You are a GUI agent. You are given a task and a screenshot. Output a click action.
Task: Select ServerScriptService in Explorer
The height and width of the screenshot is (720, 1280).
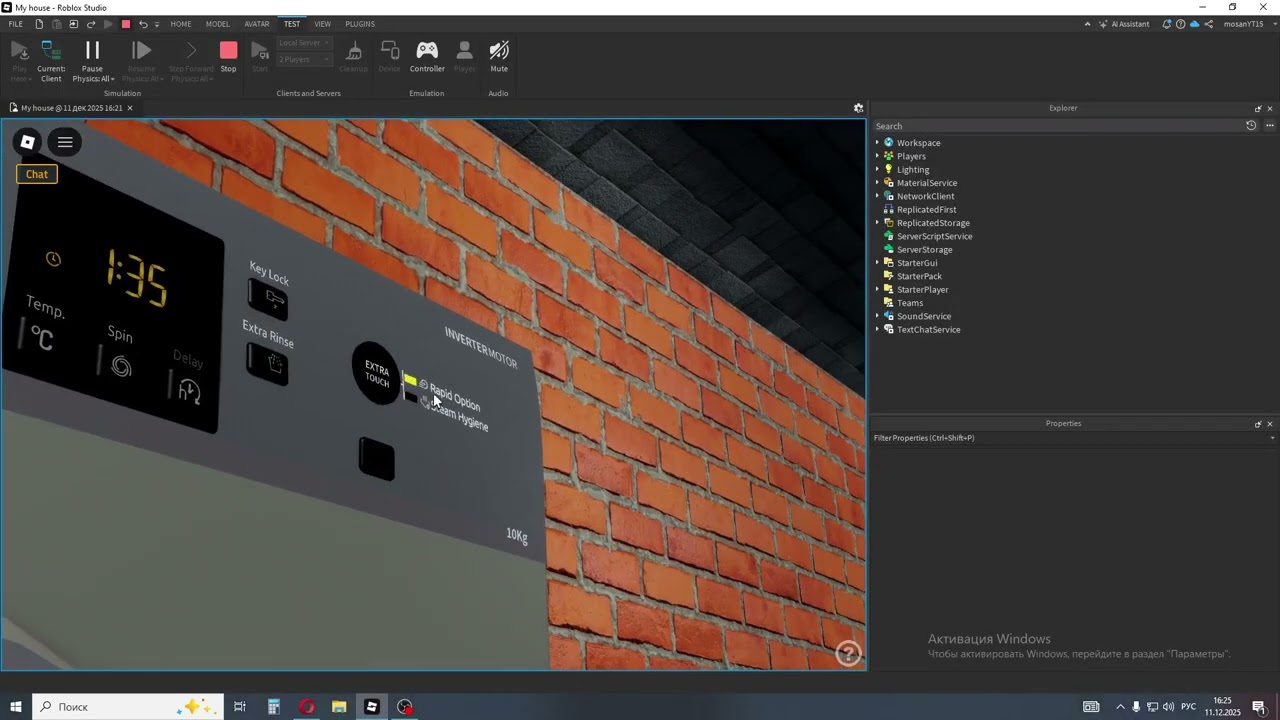pyautogui.click(x=934, y=236)
